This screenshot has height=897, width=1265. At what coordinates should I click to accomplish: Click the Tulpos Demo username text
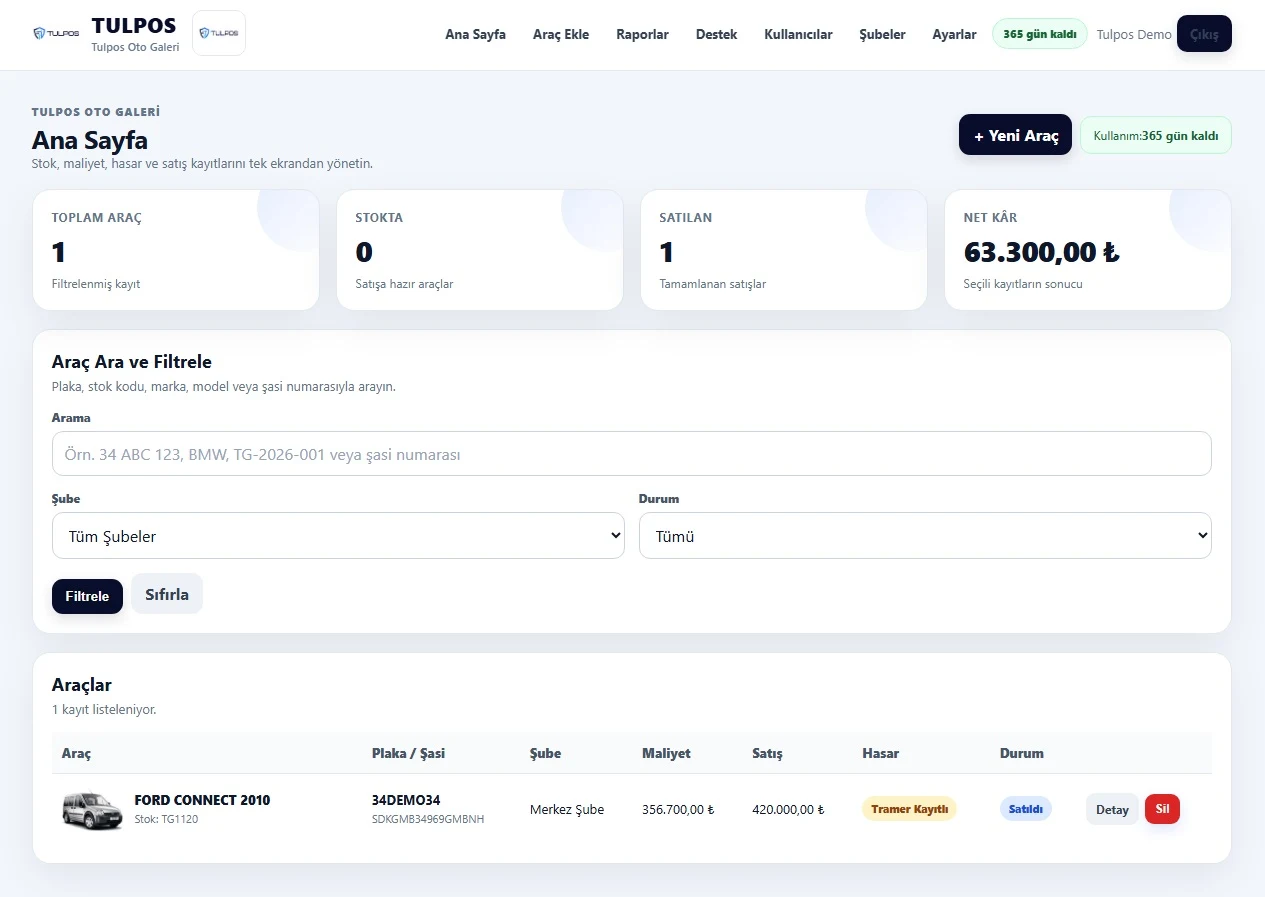tap(1134, 34)
